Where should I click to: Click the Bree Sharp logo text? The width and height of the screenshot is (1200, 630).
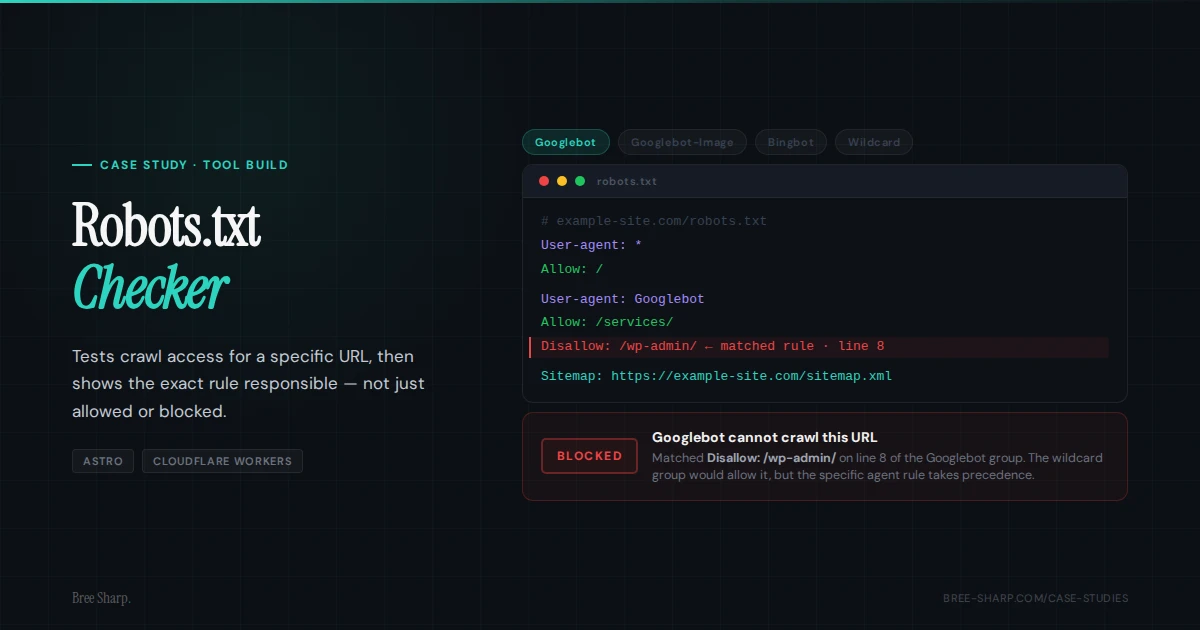coord(101,598)
